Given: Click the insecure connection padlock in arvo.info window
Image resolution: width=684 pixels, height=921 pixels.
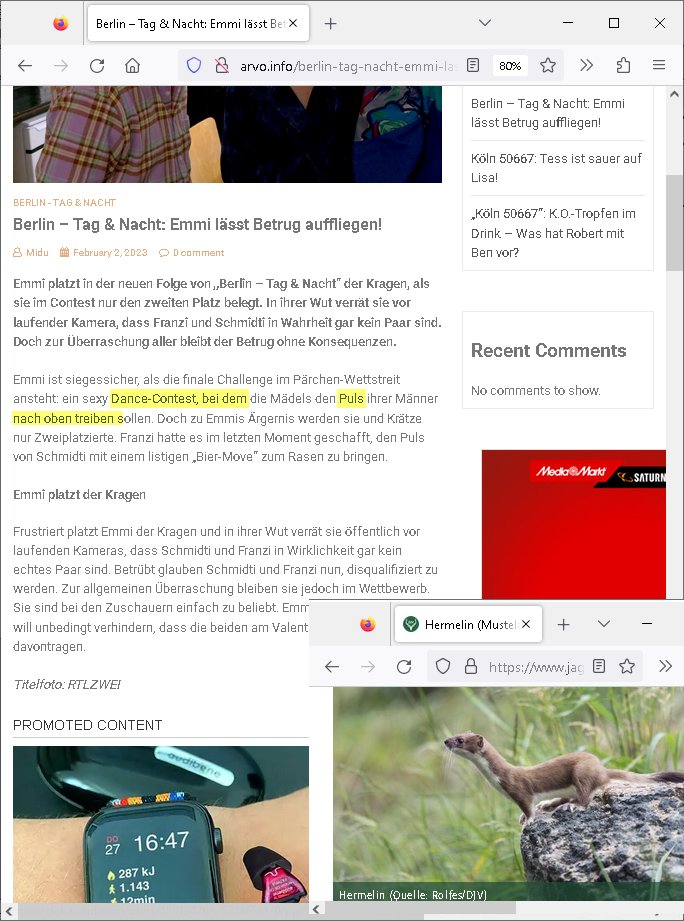Looking at the screenshot, I should click(x=221, y=65).
